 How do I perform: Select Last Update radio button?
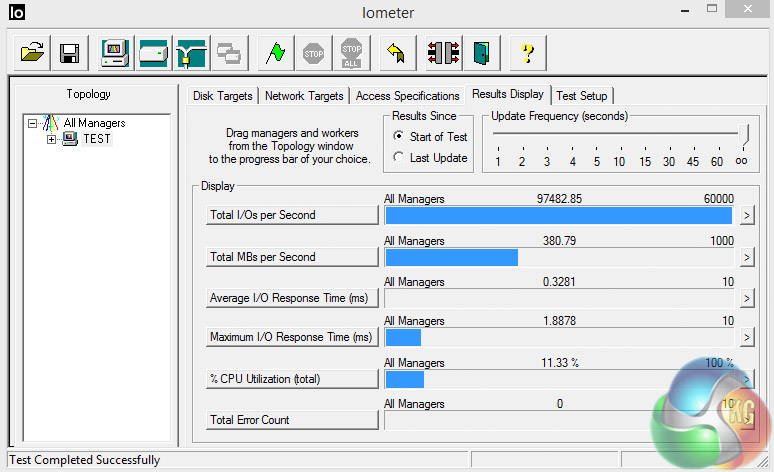[399, 157]
